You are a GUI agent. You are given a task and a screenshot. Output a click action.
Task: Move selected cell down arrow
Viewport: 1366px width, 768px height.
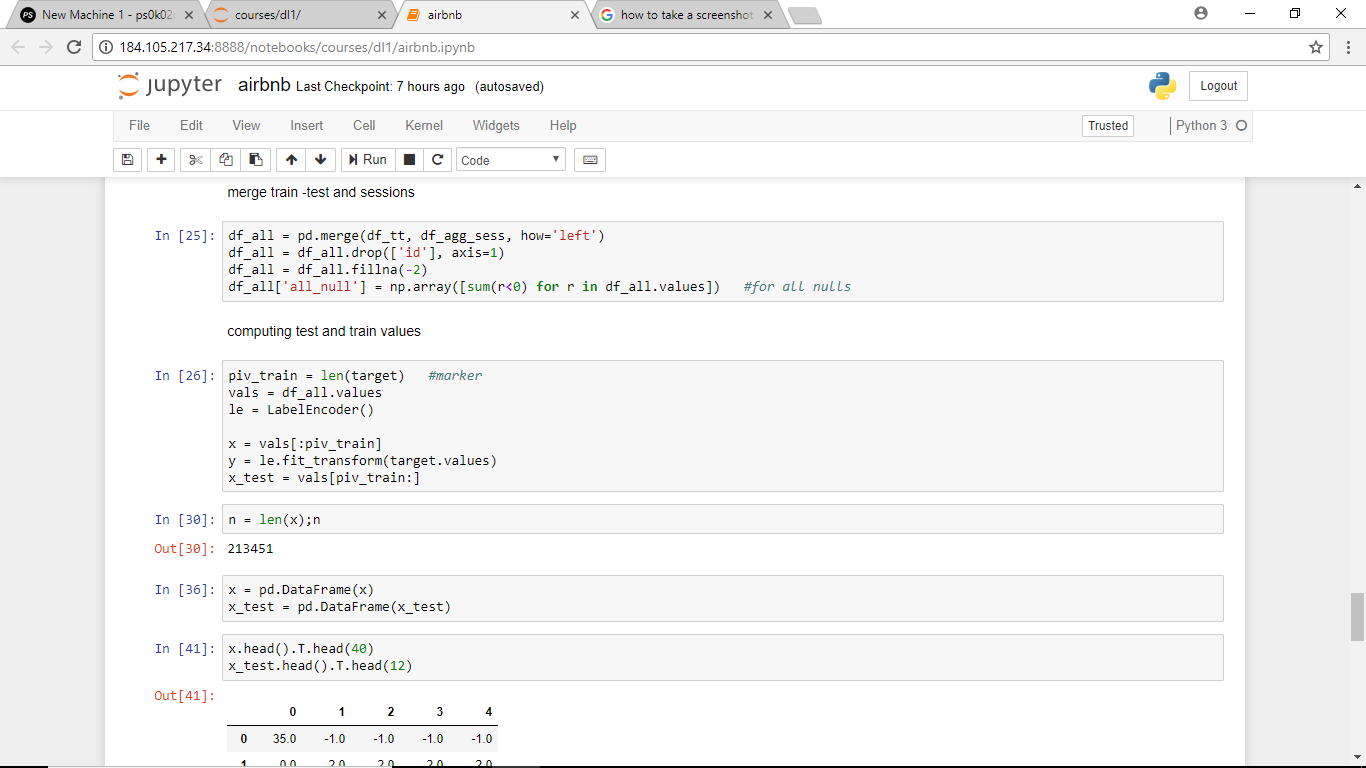[320, 160]
